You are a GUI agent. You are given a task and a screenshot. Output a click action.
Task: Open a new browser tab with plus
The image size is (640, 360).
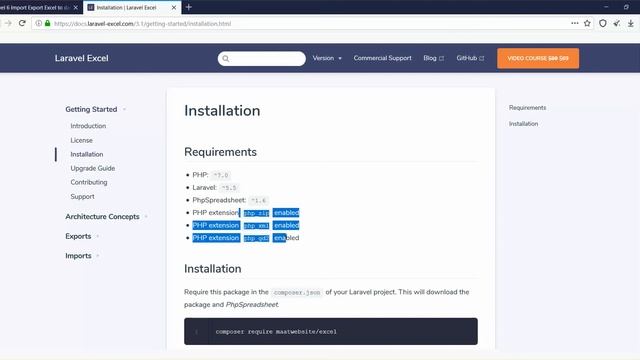pyautogui.click(x=189, y=7)
